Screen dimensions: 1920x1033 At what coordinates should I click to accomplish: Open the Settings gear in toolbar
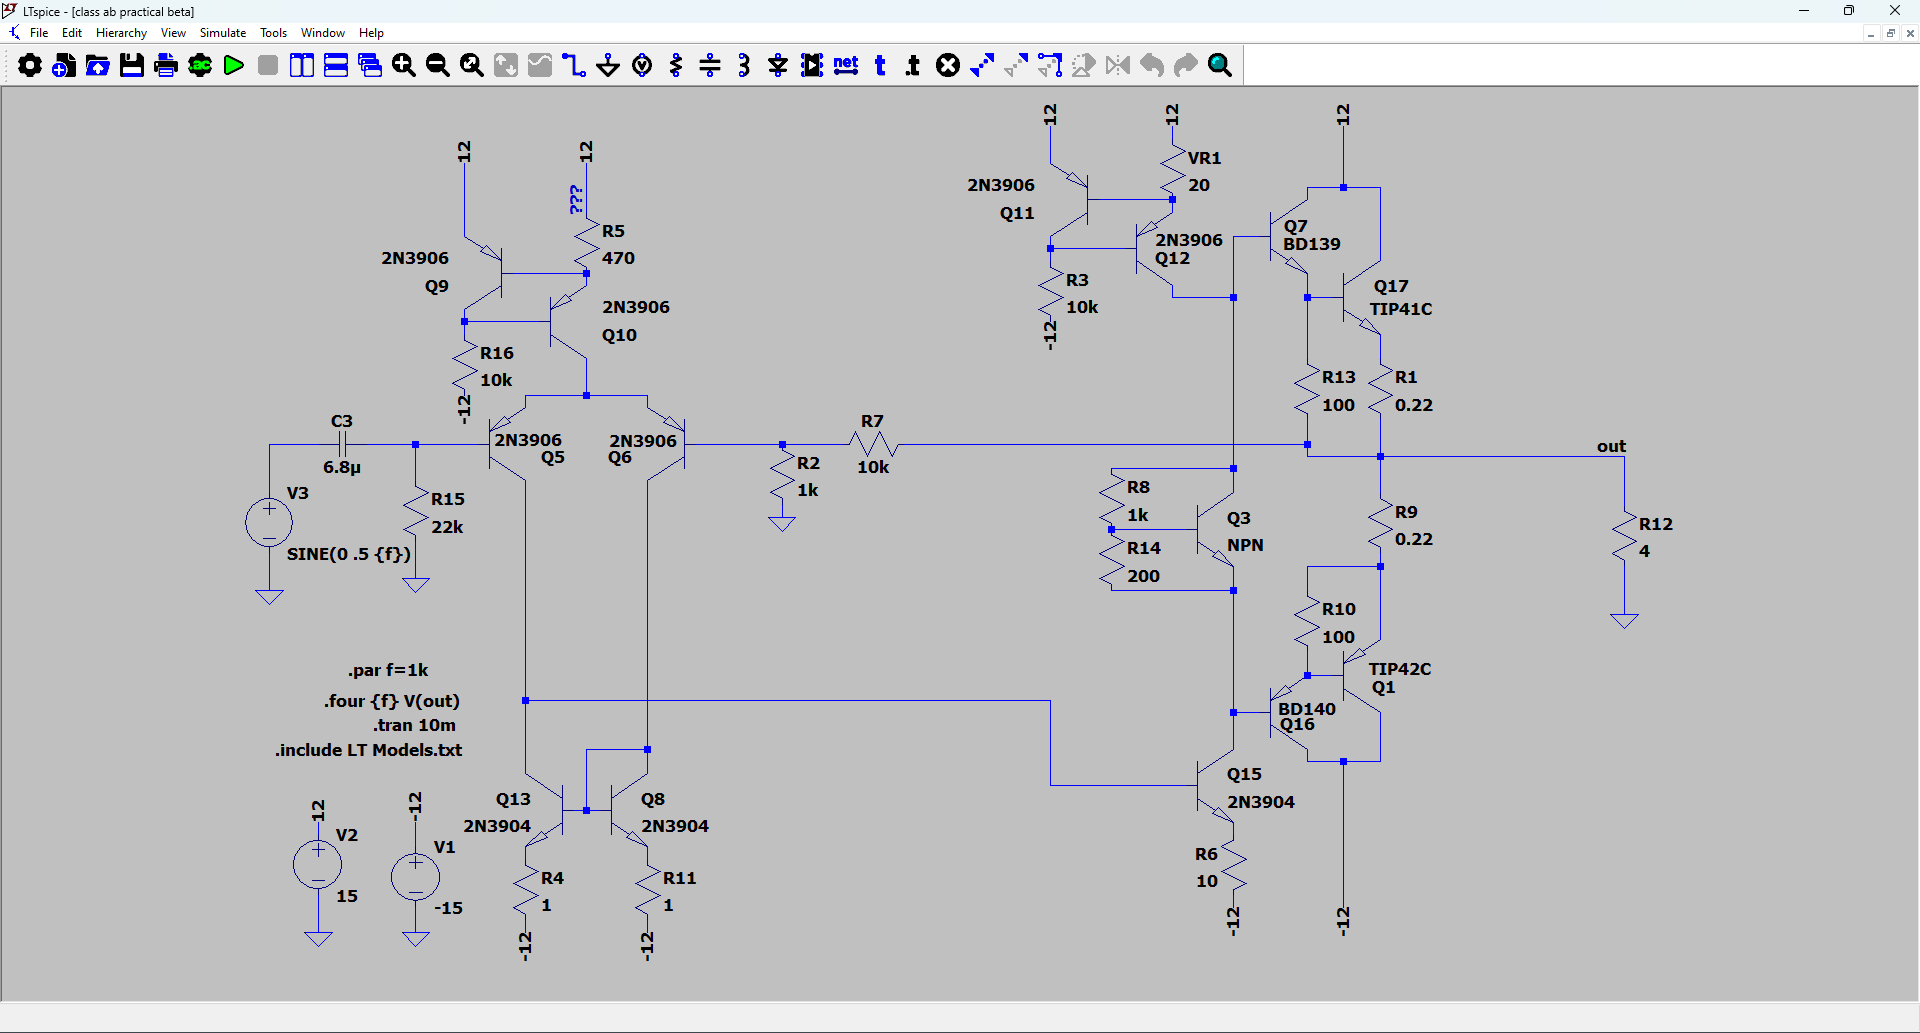tap(30, 66)
